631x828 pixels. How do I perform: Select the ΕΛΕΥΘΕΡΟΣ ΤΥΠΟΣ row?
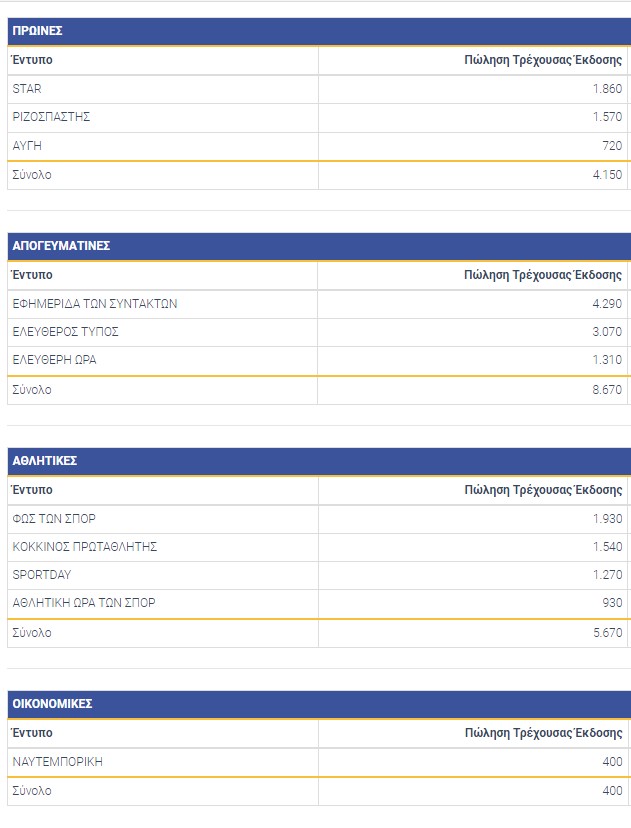click(66, 332)
